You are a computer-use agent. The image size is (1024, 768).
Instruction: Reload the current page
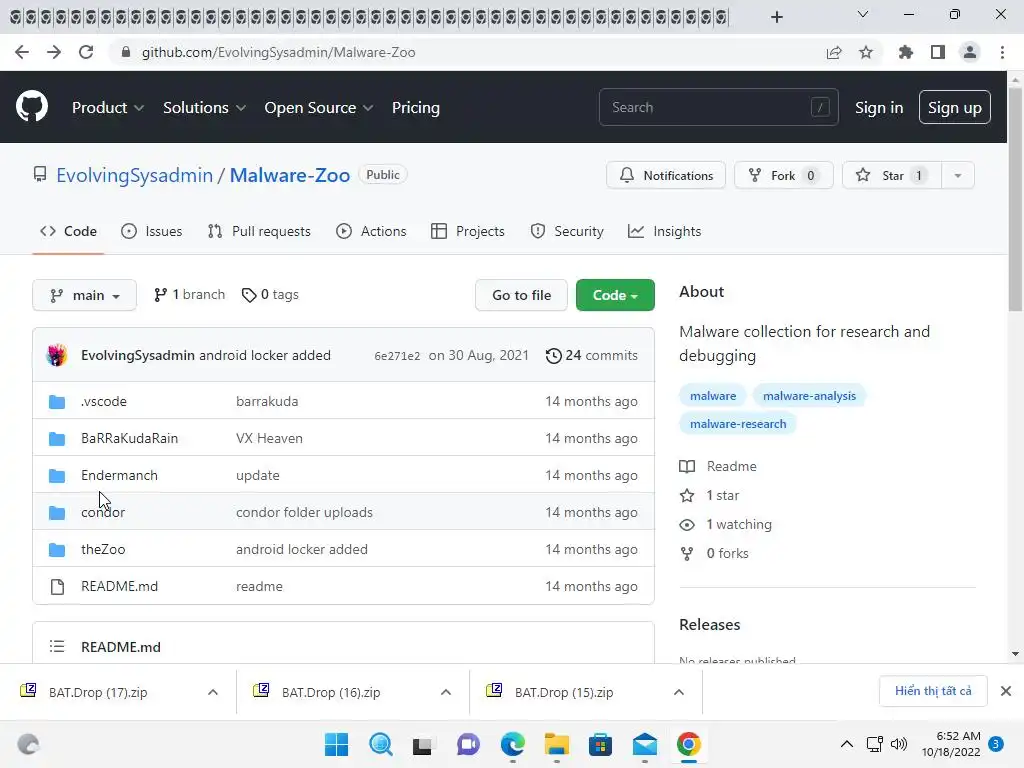(x=86, y=52)
